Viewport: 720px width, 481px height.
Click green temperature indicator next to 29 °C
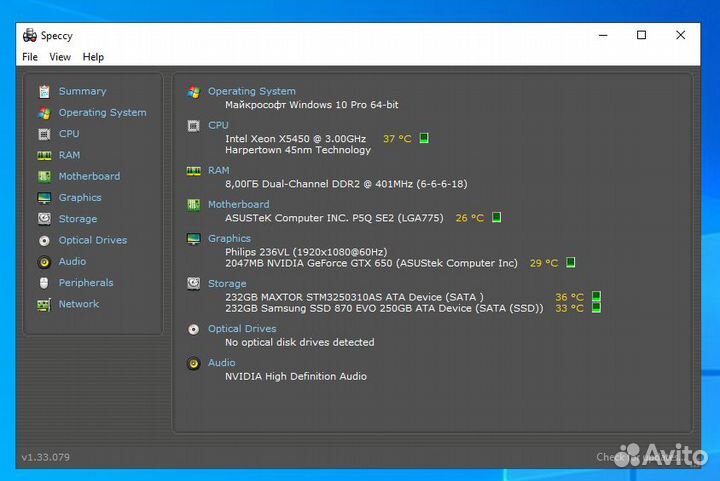(x=570, y=263)
